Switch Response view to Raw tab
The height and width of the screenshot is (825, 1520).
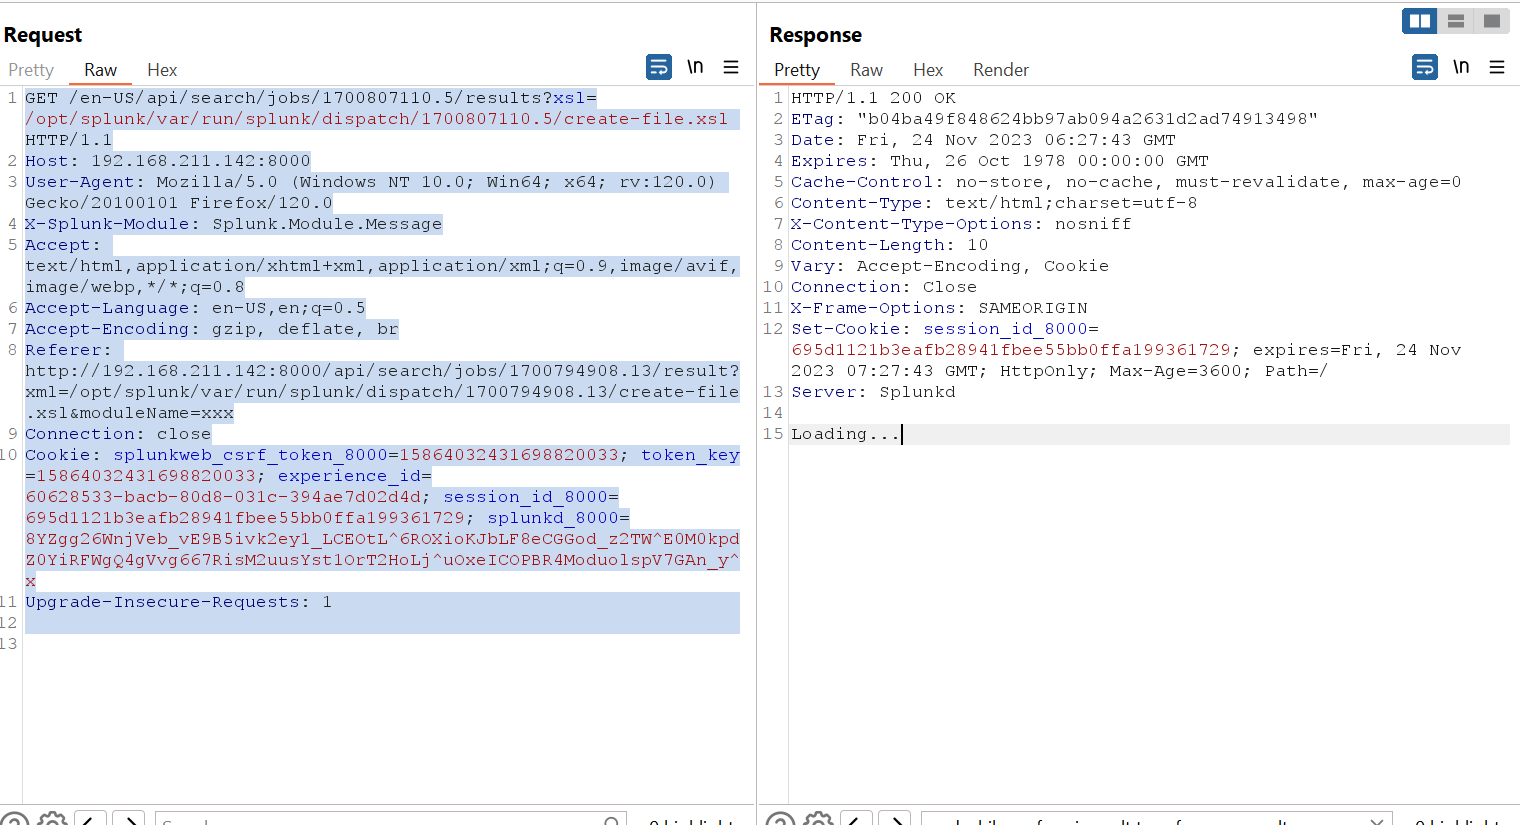(866, 70)
